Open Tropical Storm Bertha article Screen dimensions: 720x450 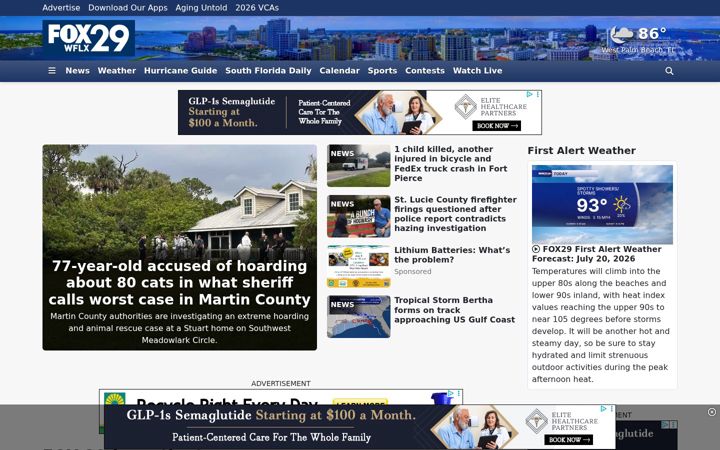[454, 310]
